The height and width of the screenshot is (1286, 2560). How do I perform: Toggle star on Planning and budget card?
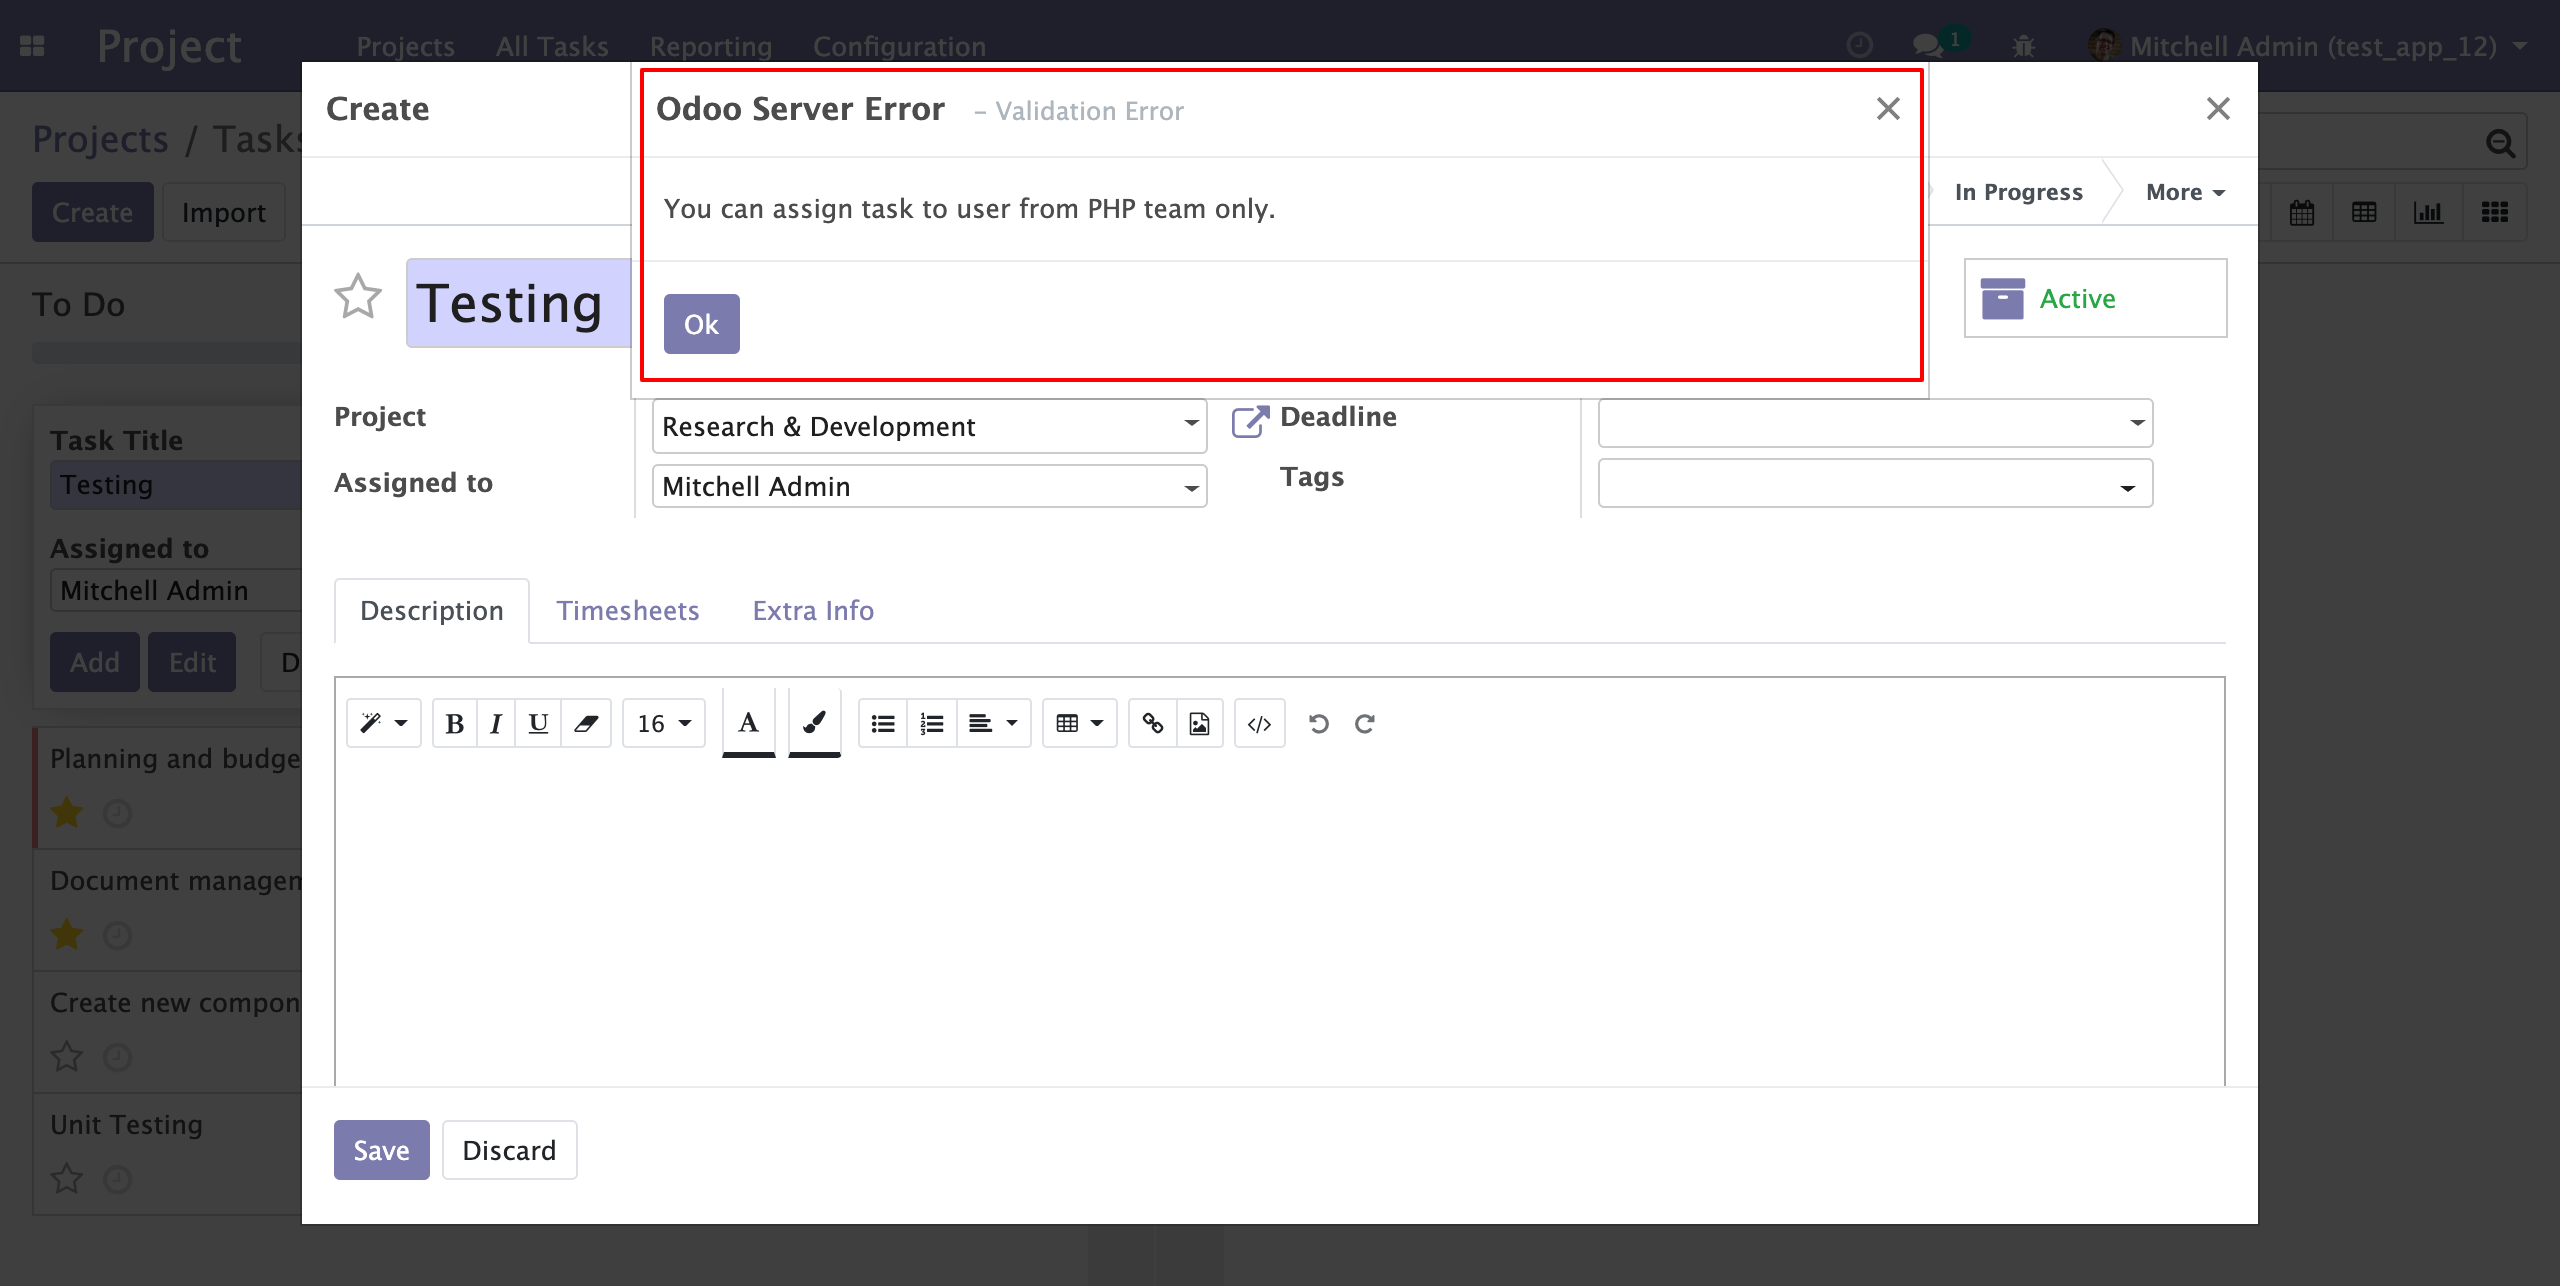67,813
